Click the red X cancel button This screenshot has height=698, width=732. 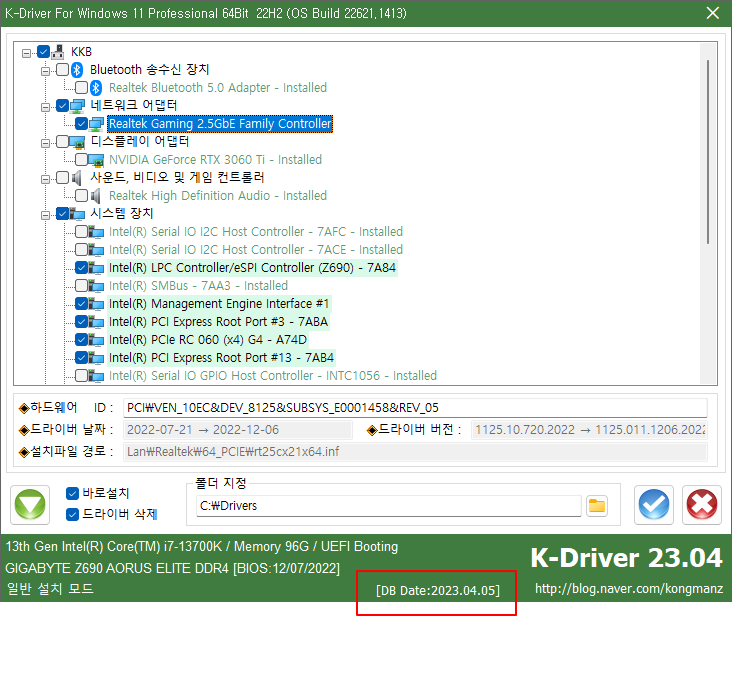[x=702, y=505]
